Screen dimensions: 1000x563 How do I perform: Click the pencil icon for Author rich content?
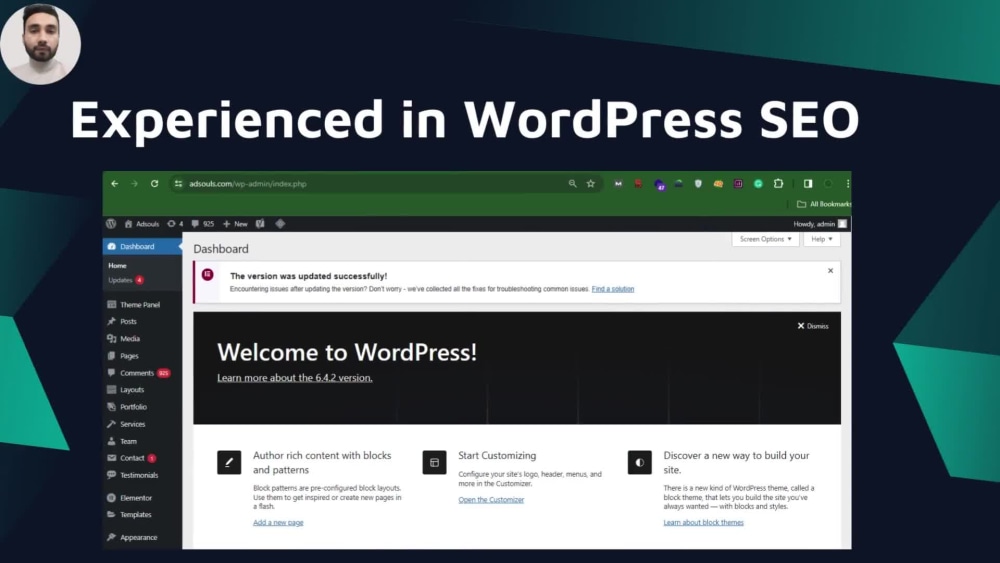point(229,462)
